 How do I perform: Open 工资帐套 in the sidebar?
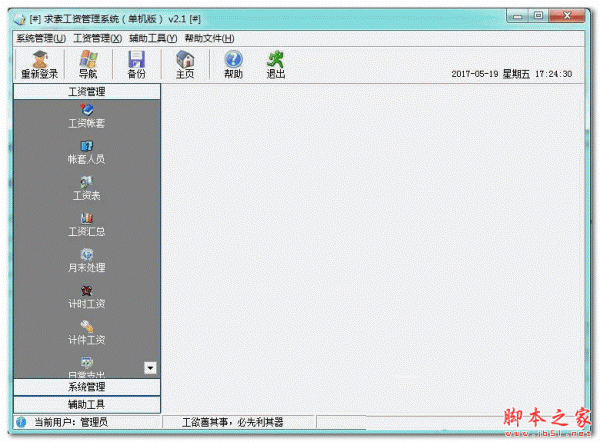(x=87, y=116)
